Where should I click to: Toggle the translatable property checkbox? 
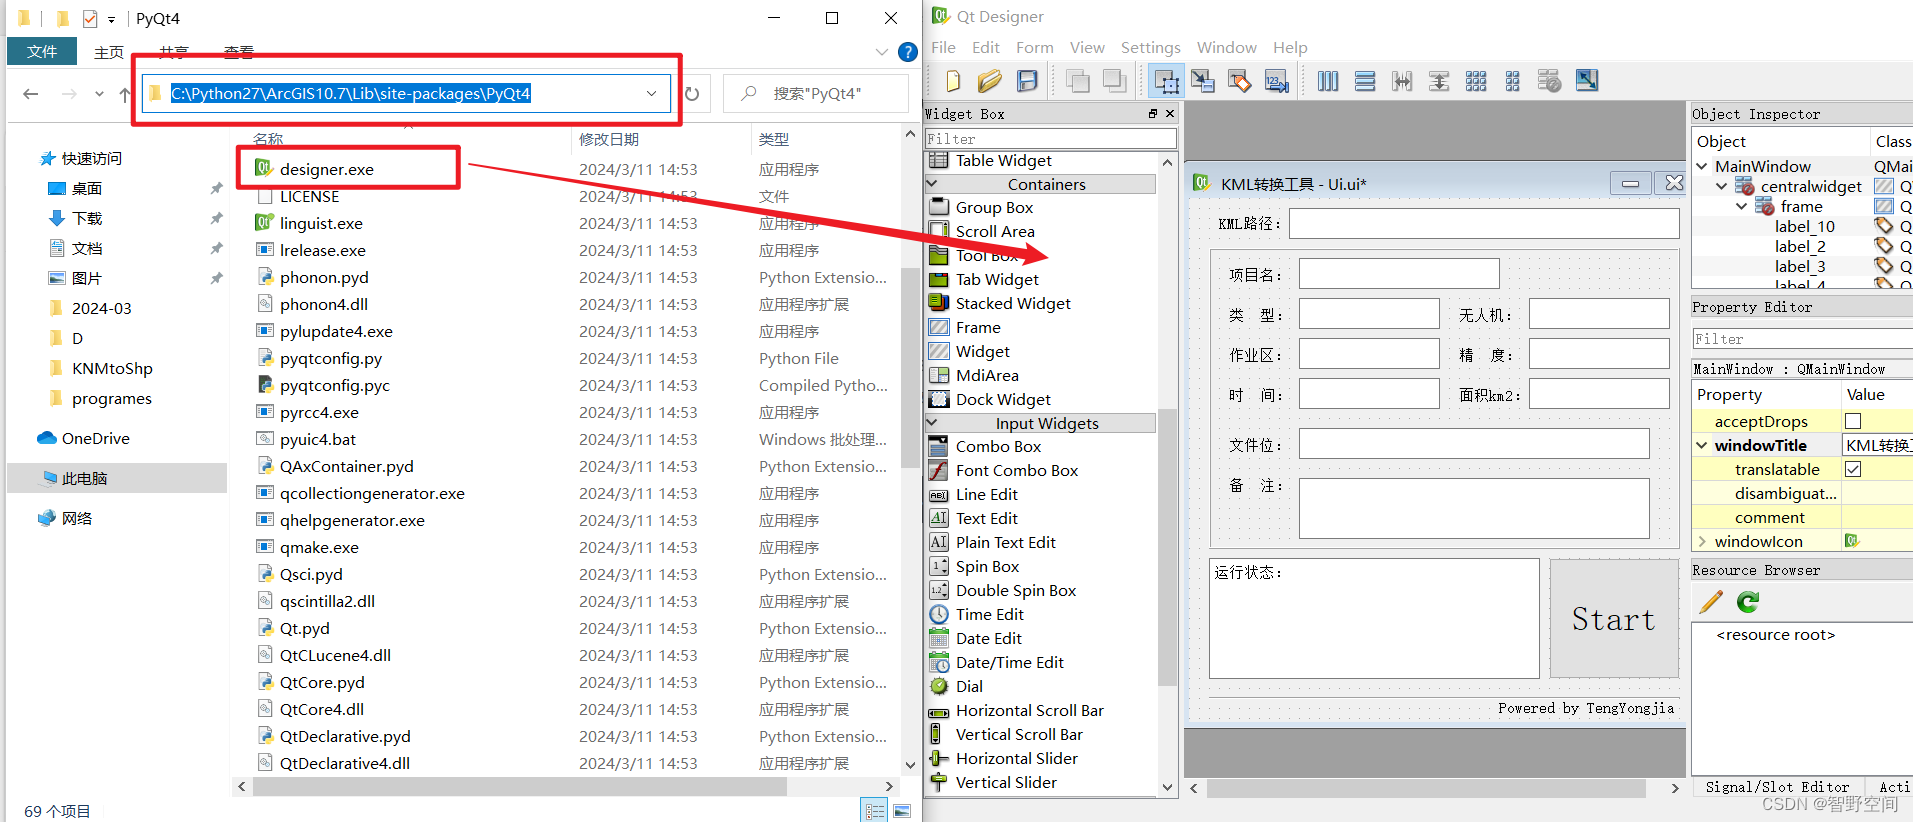pos(1853,470)
